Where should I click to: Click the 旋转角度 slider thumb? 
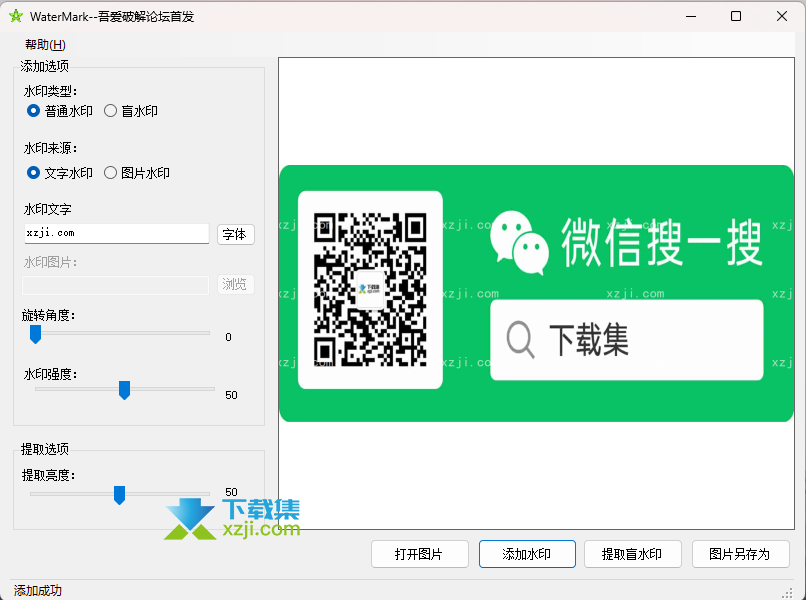coord(35,334)
